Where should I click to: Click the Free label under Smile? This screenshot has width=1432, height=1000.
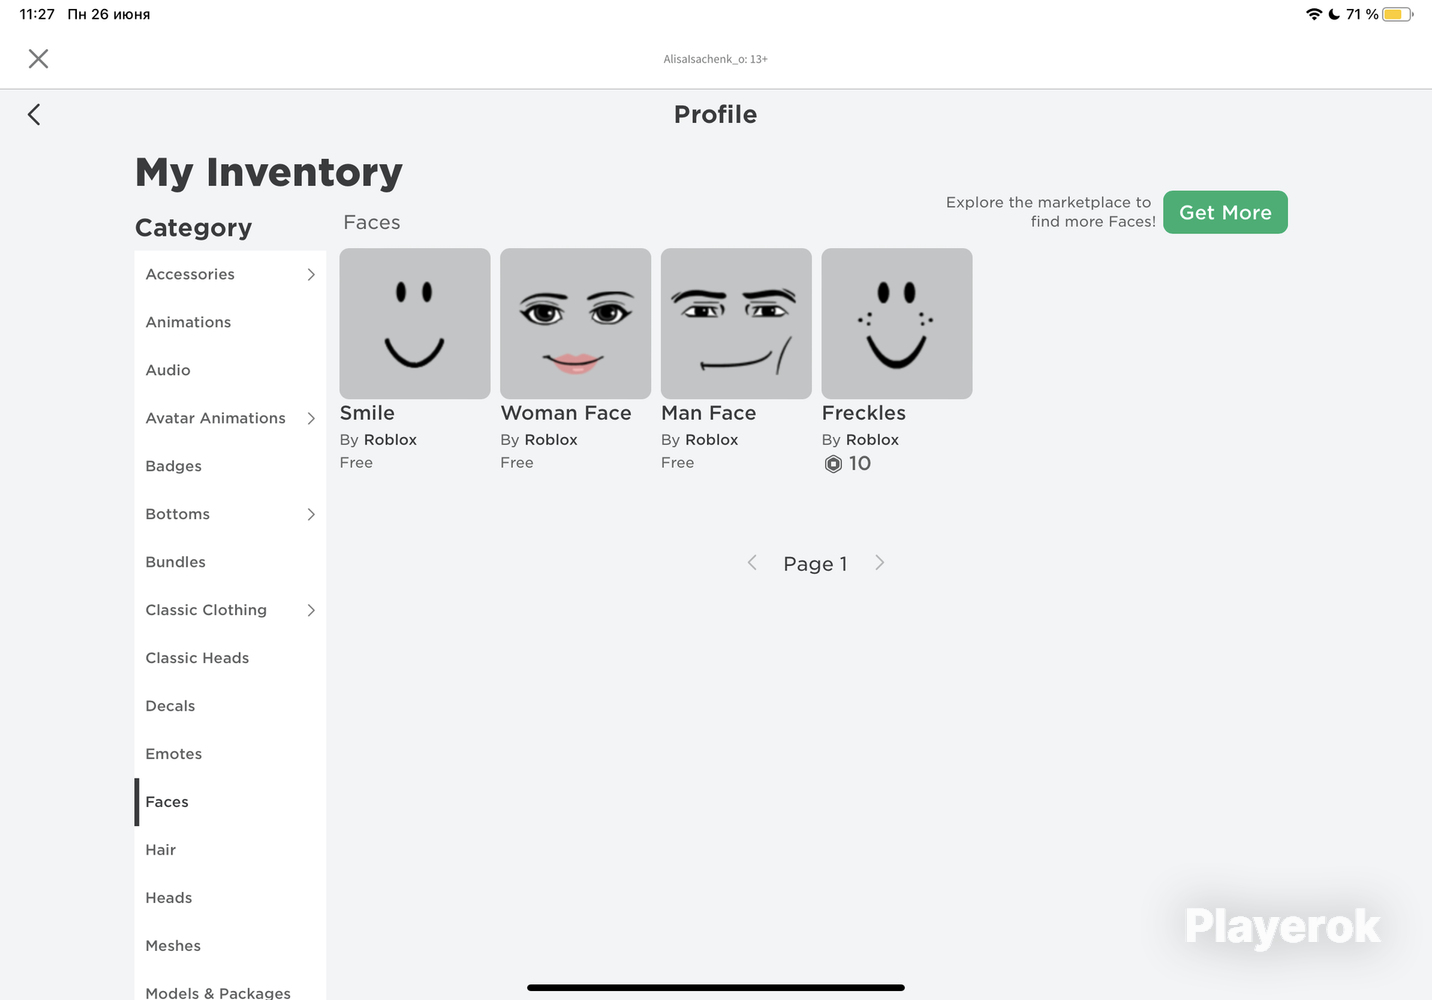pyautogui.click(x=356, y=463)
